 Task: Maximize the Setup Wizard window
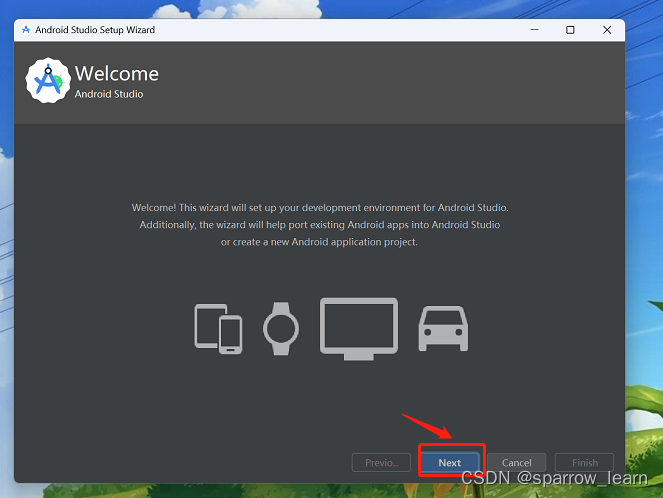570,30
